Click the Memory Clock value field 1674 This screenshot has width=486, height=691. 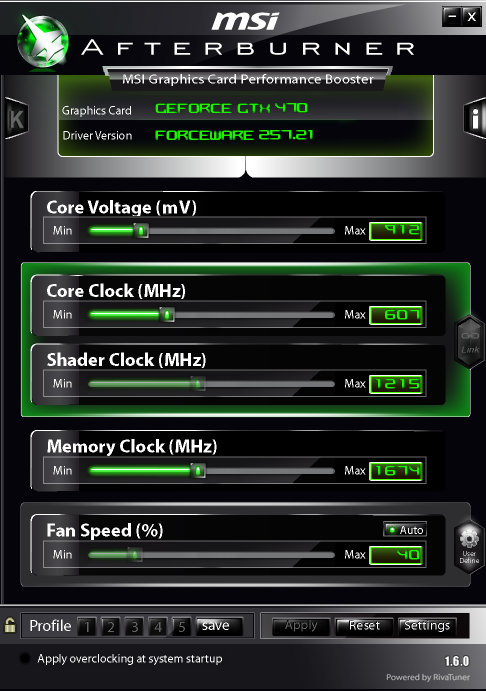[396, 471]
